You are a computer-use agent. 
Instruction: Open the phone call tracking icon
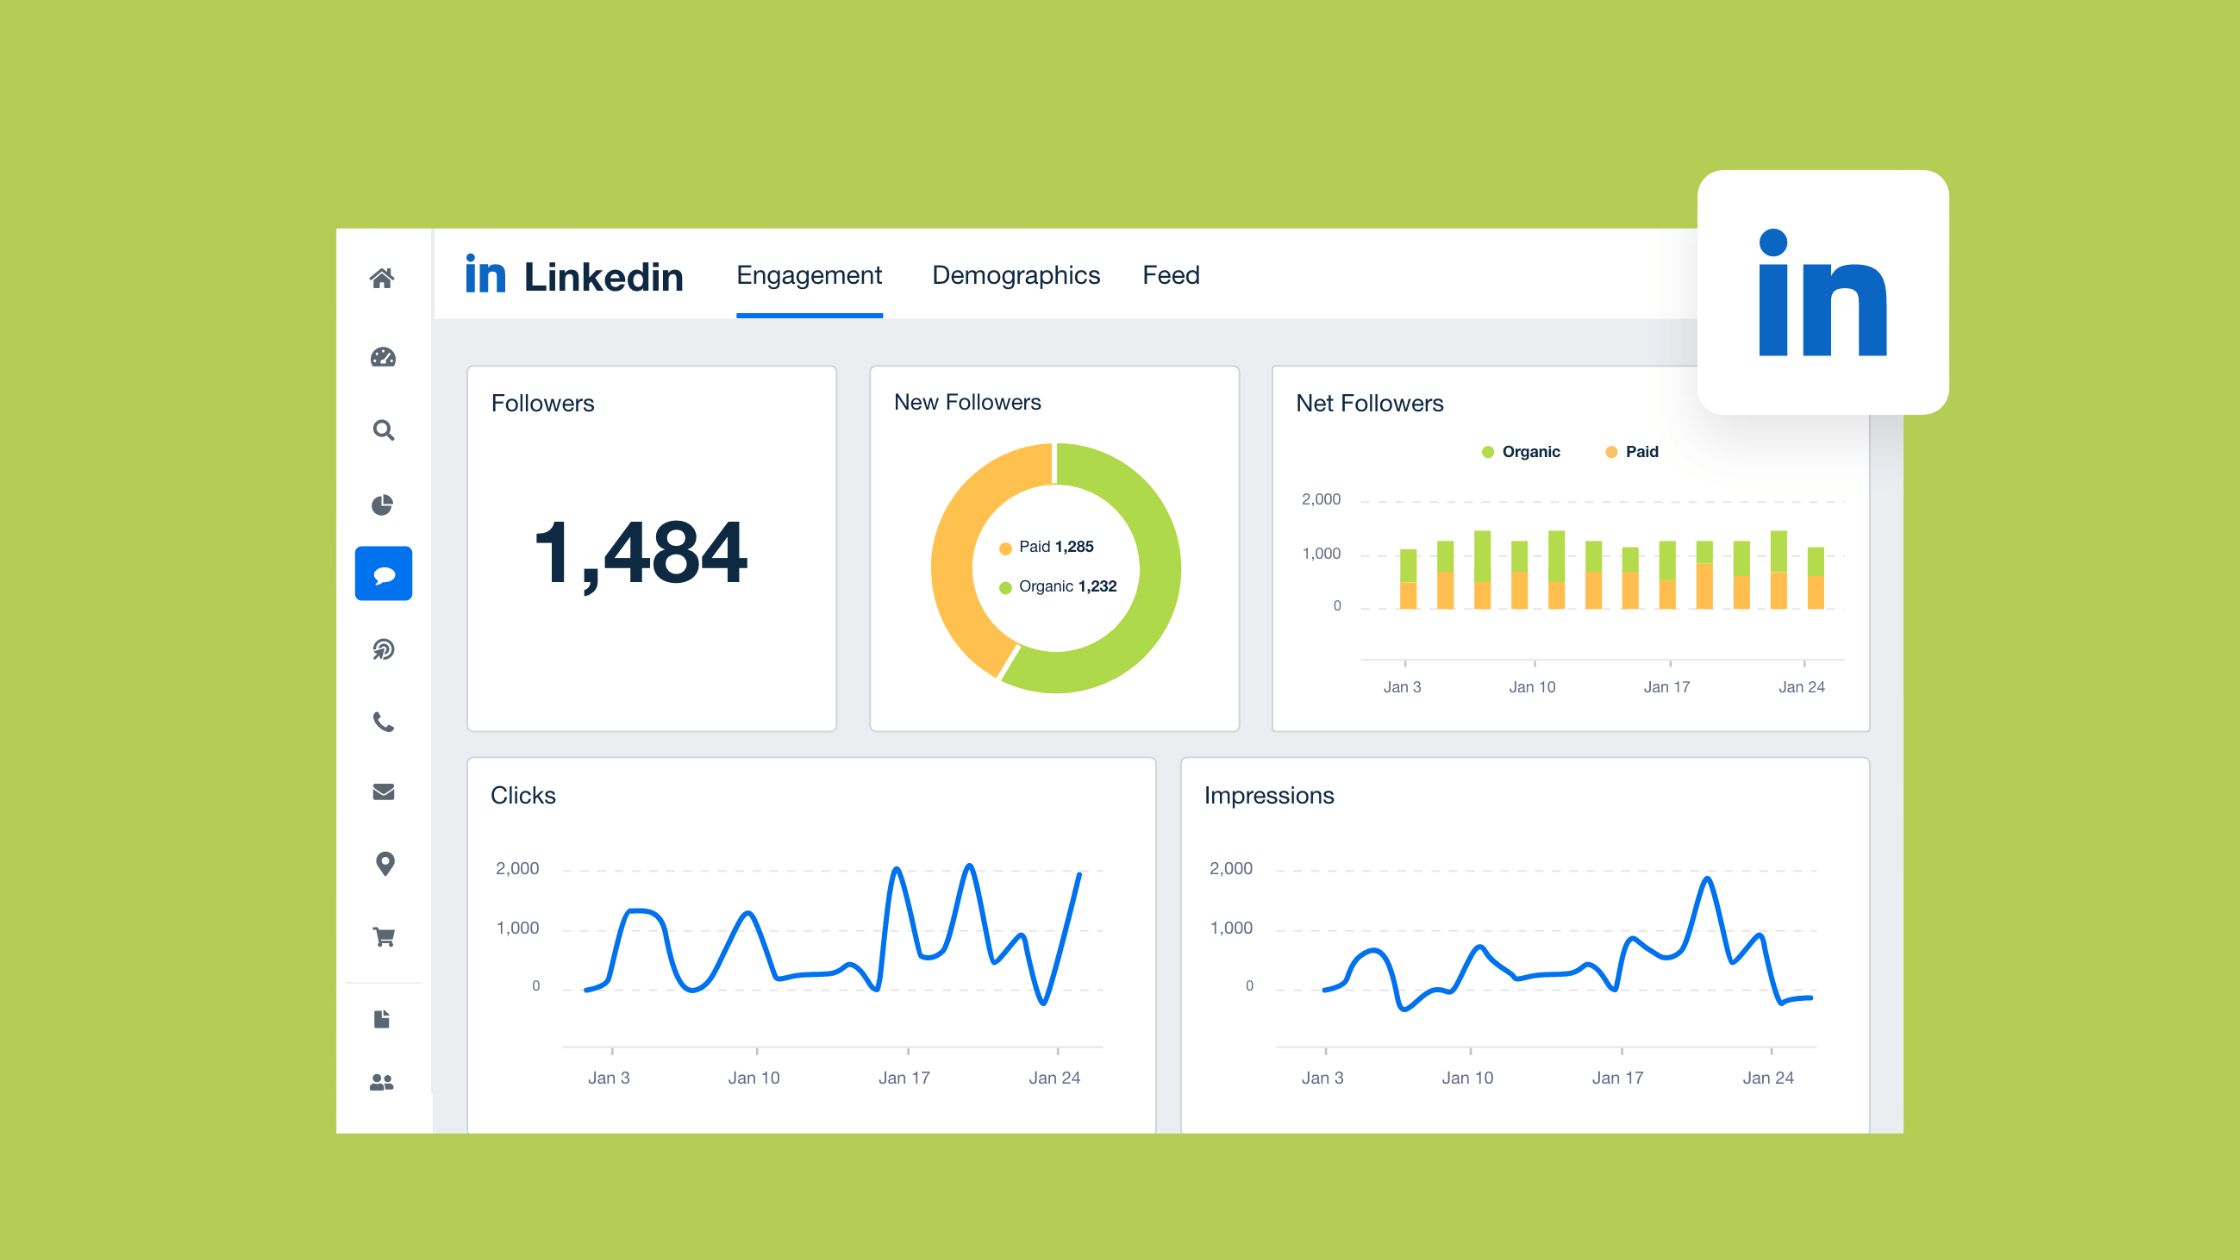(383, 722)
